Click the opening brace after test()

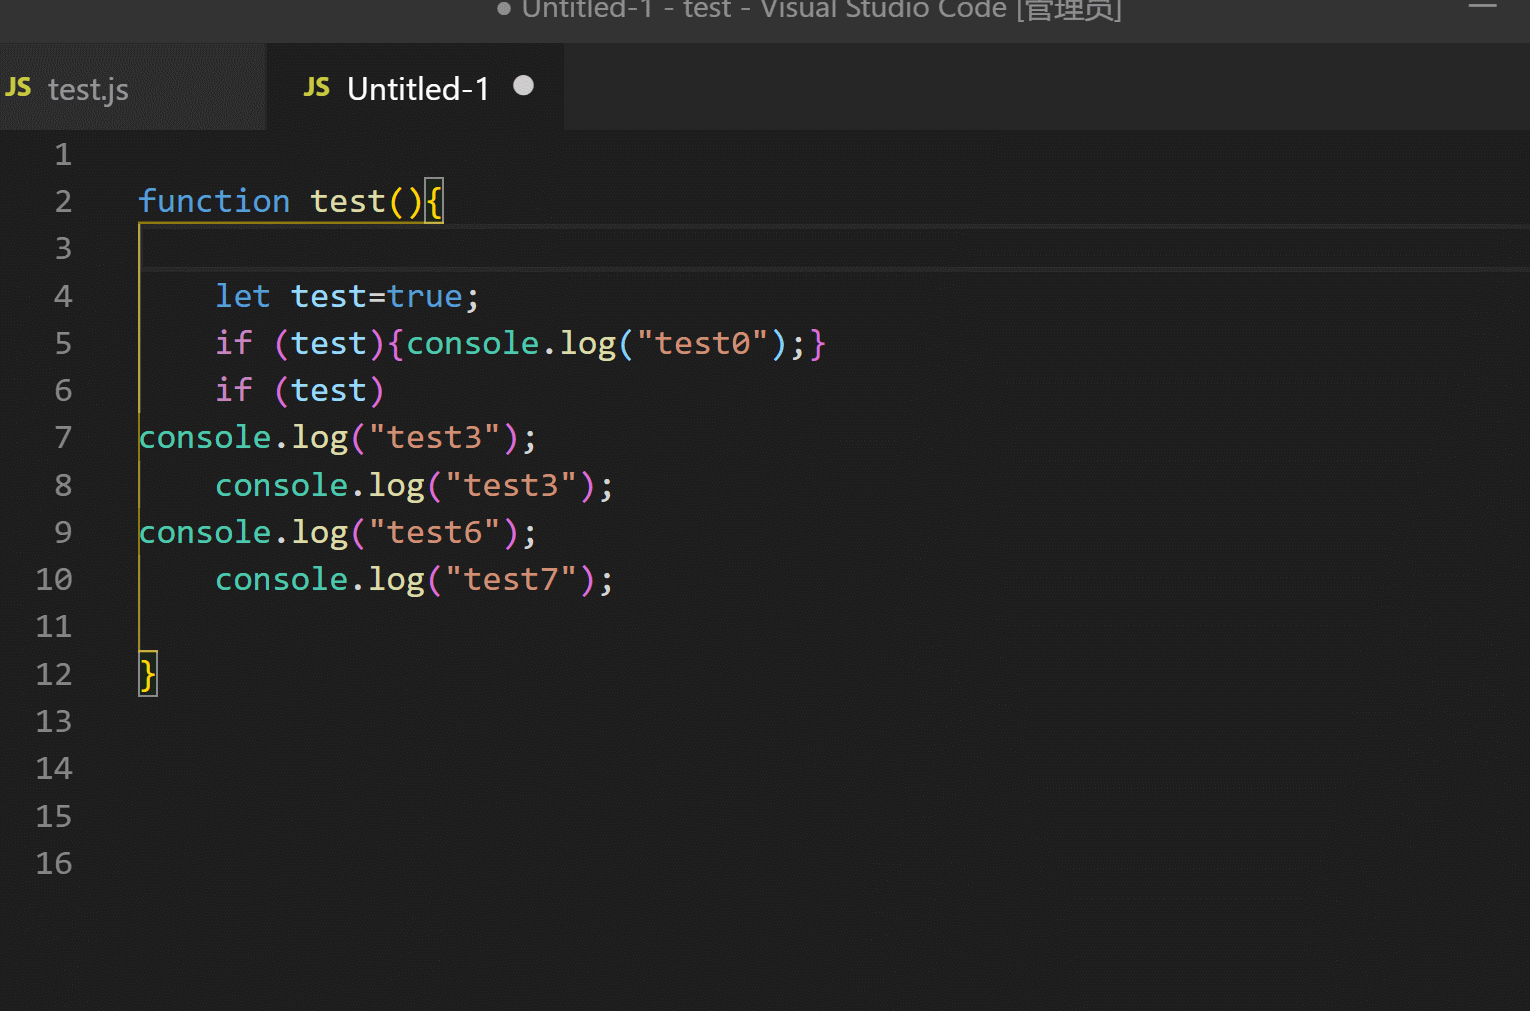tap(434, 200)
